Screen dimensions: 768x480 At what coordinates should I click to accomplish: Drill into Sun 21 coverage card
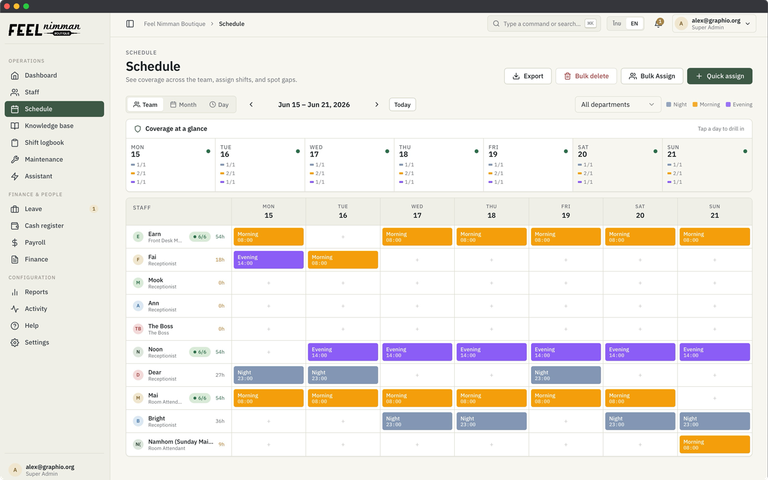coord(707,165)
